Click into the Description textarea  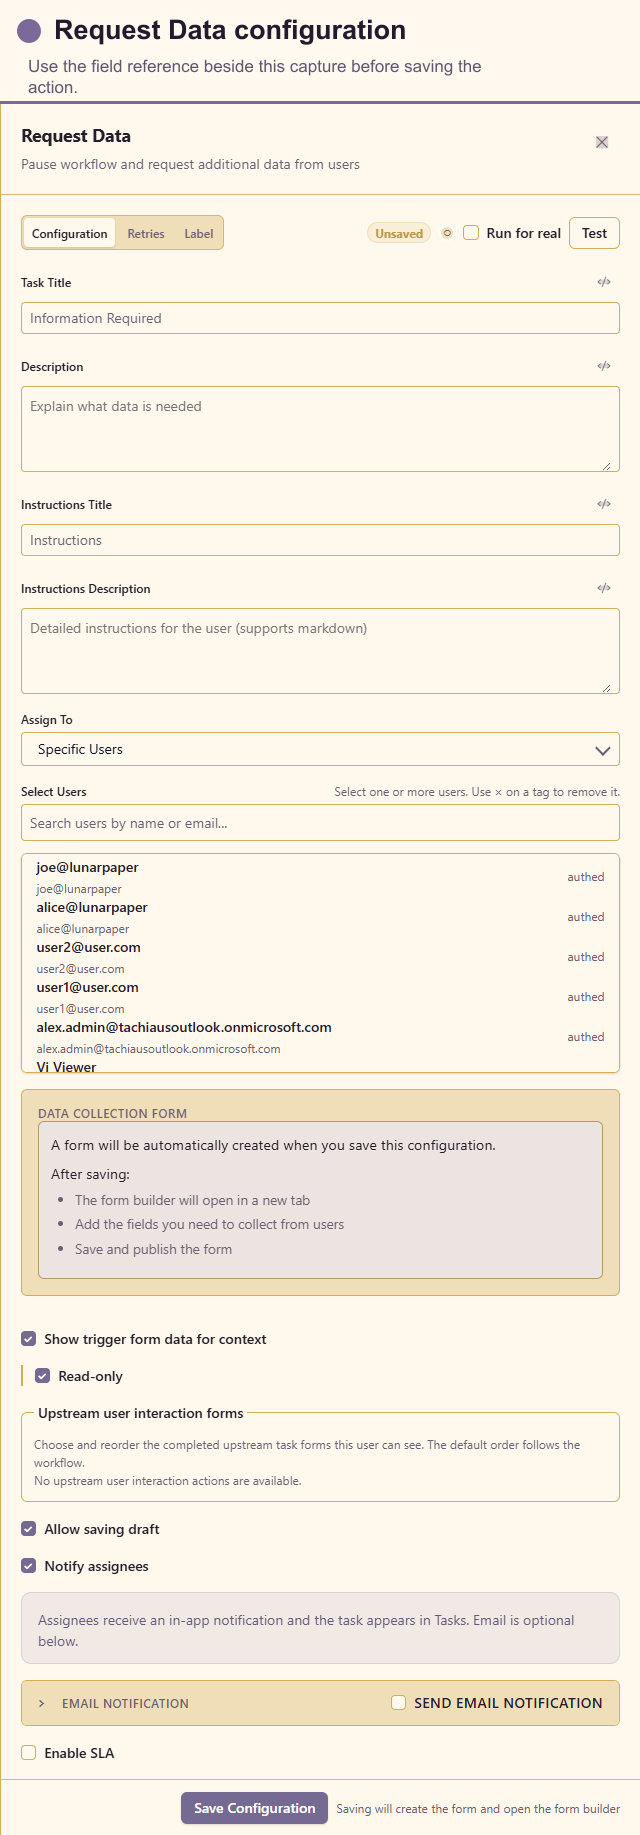click(320, 429)
